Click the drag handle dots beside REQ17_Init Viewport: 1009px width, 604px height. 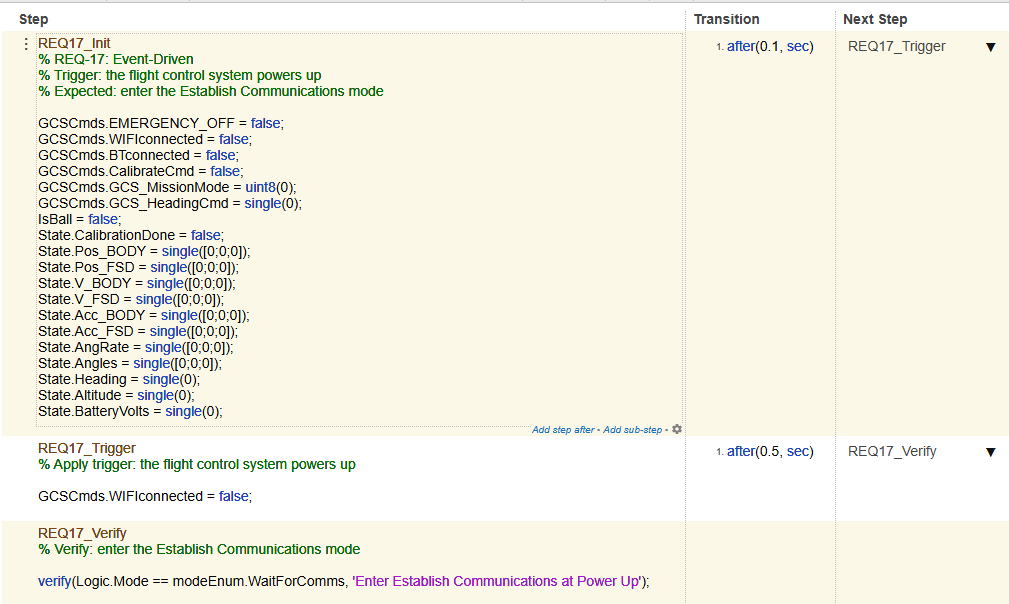coord(26,44)
